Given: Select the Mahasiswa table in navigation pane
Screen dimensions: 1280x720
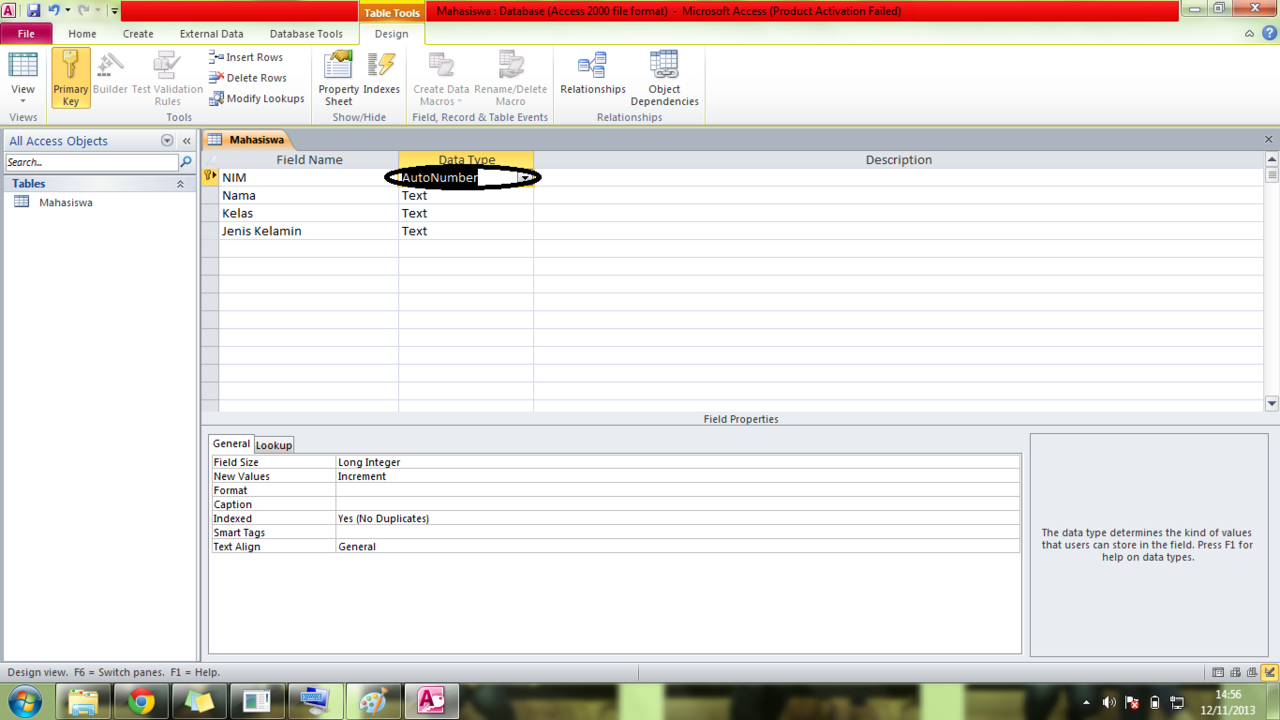Looking at the screenshot, I should point(66,202).
